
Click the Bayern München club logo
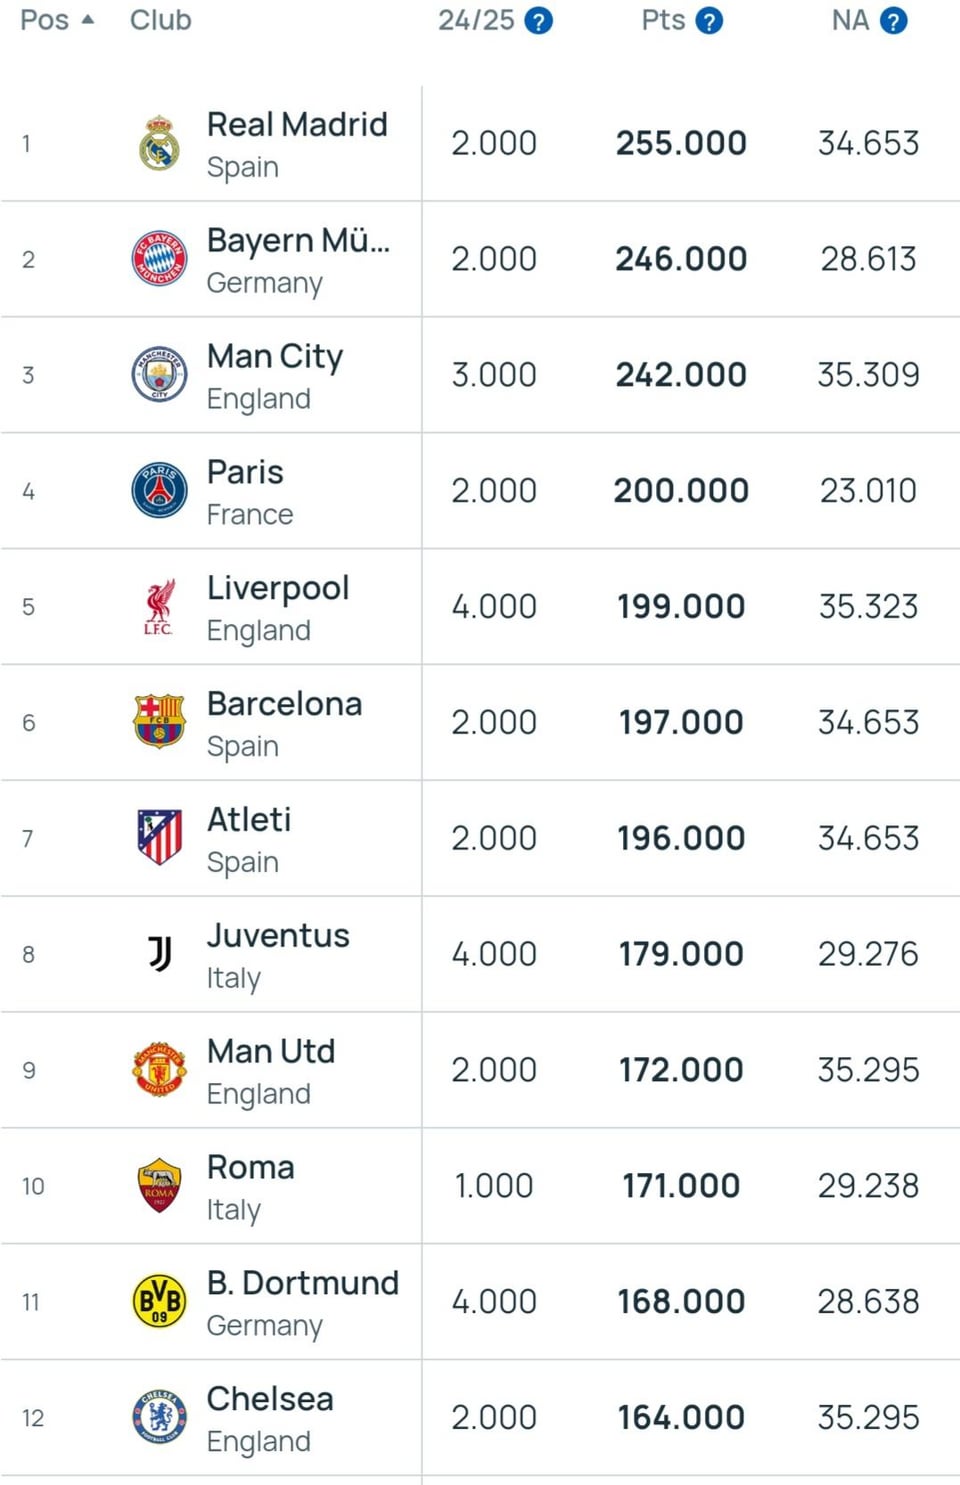tap(159, 259)
